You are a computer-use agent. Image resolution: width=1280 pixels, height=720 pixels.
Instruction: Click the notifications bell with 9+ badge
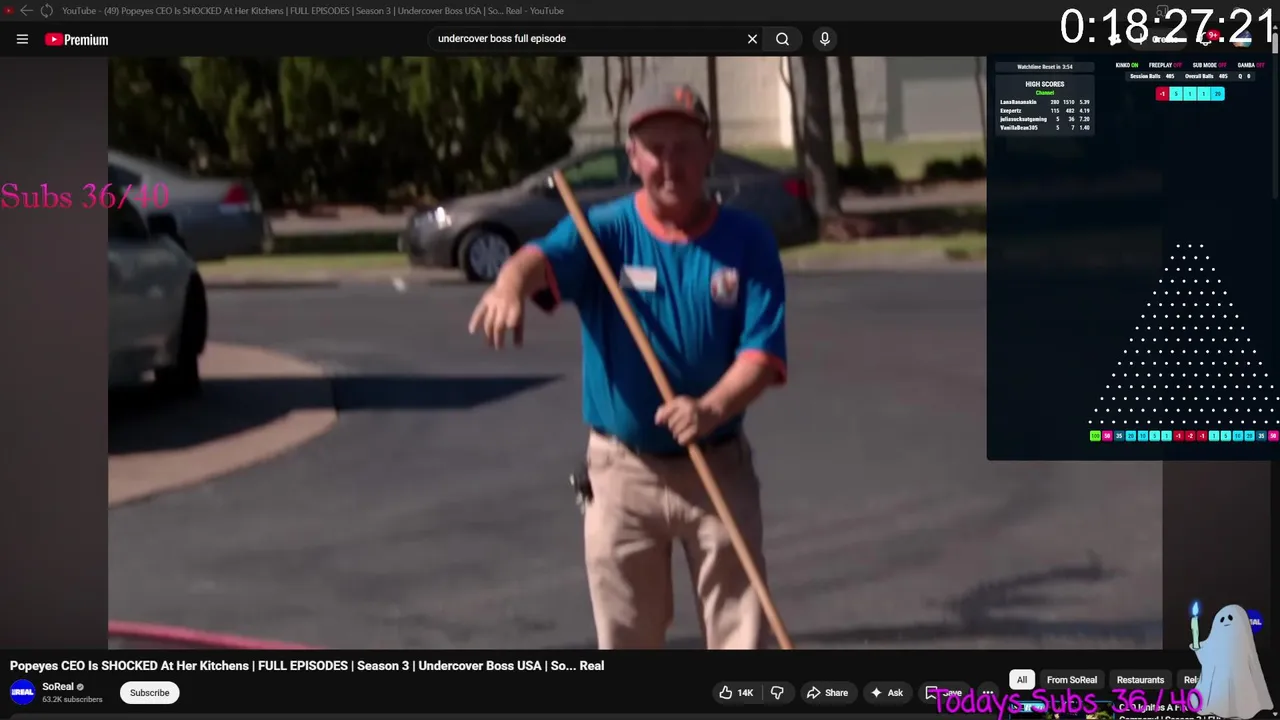coord(1207,39)
